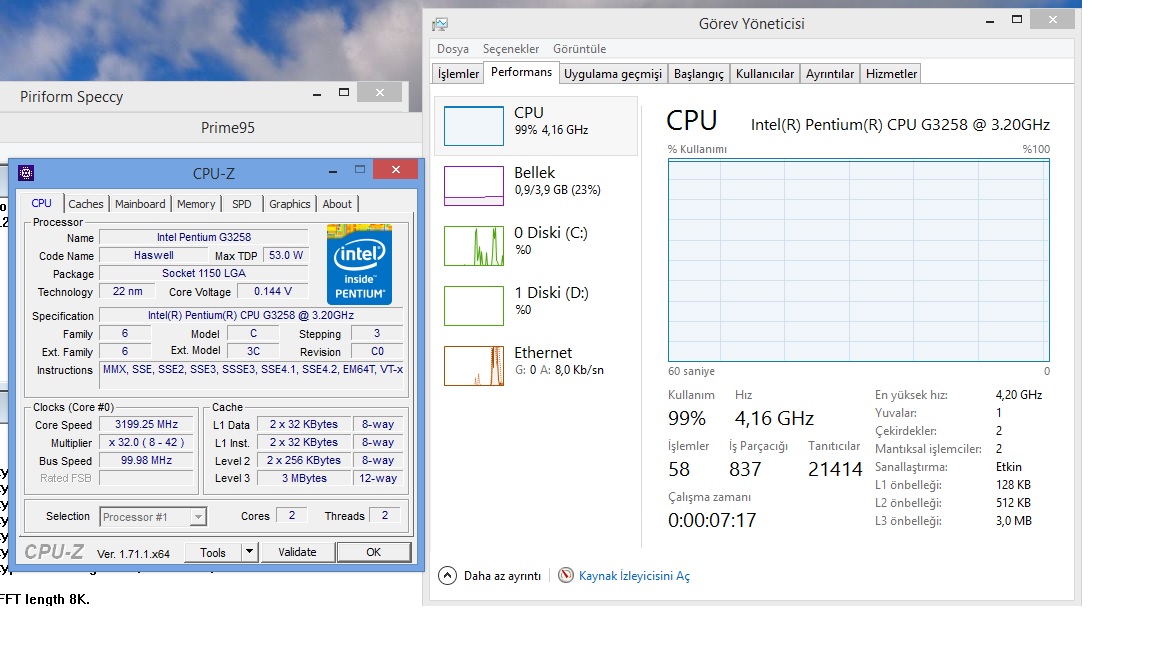The width and height of the screenshot is (1152, 648).
Task: Open the About tab in CPU-Z
Action: click(337, 204)
